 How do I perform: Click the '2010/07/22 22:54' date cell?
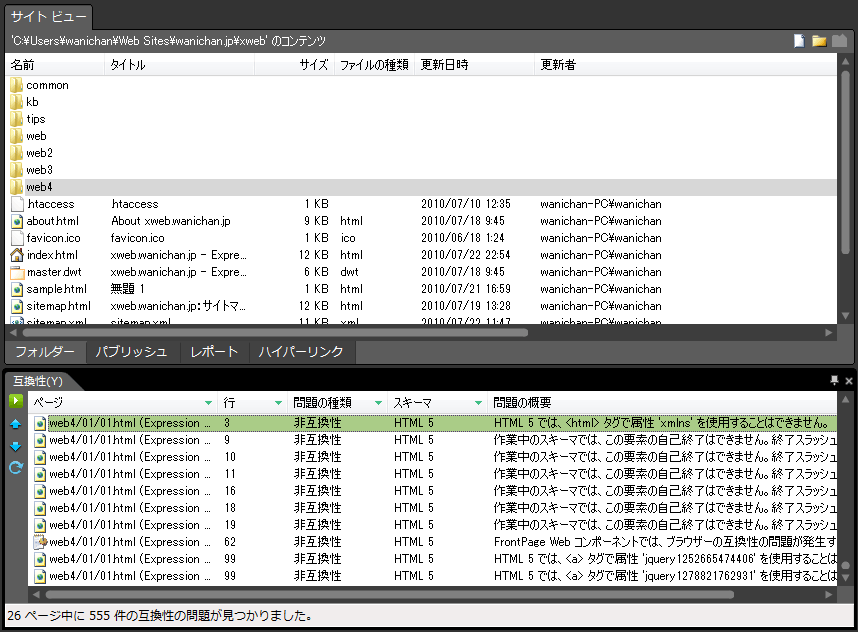click(466, 255)
